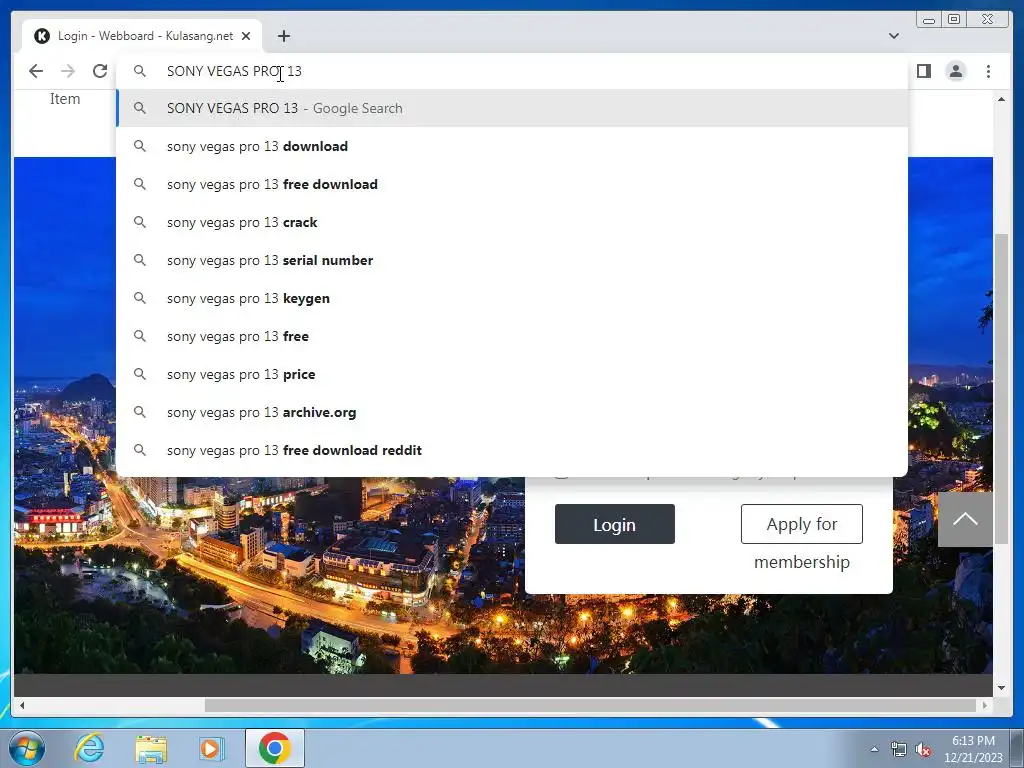Click the 'Item' text on the page
Viewport: 1024px width, 768px height.
pos(65,99)
